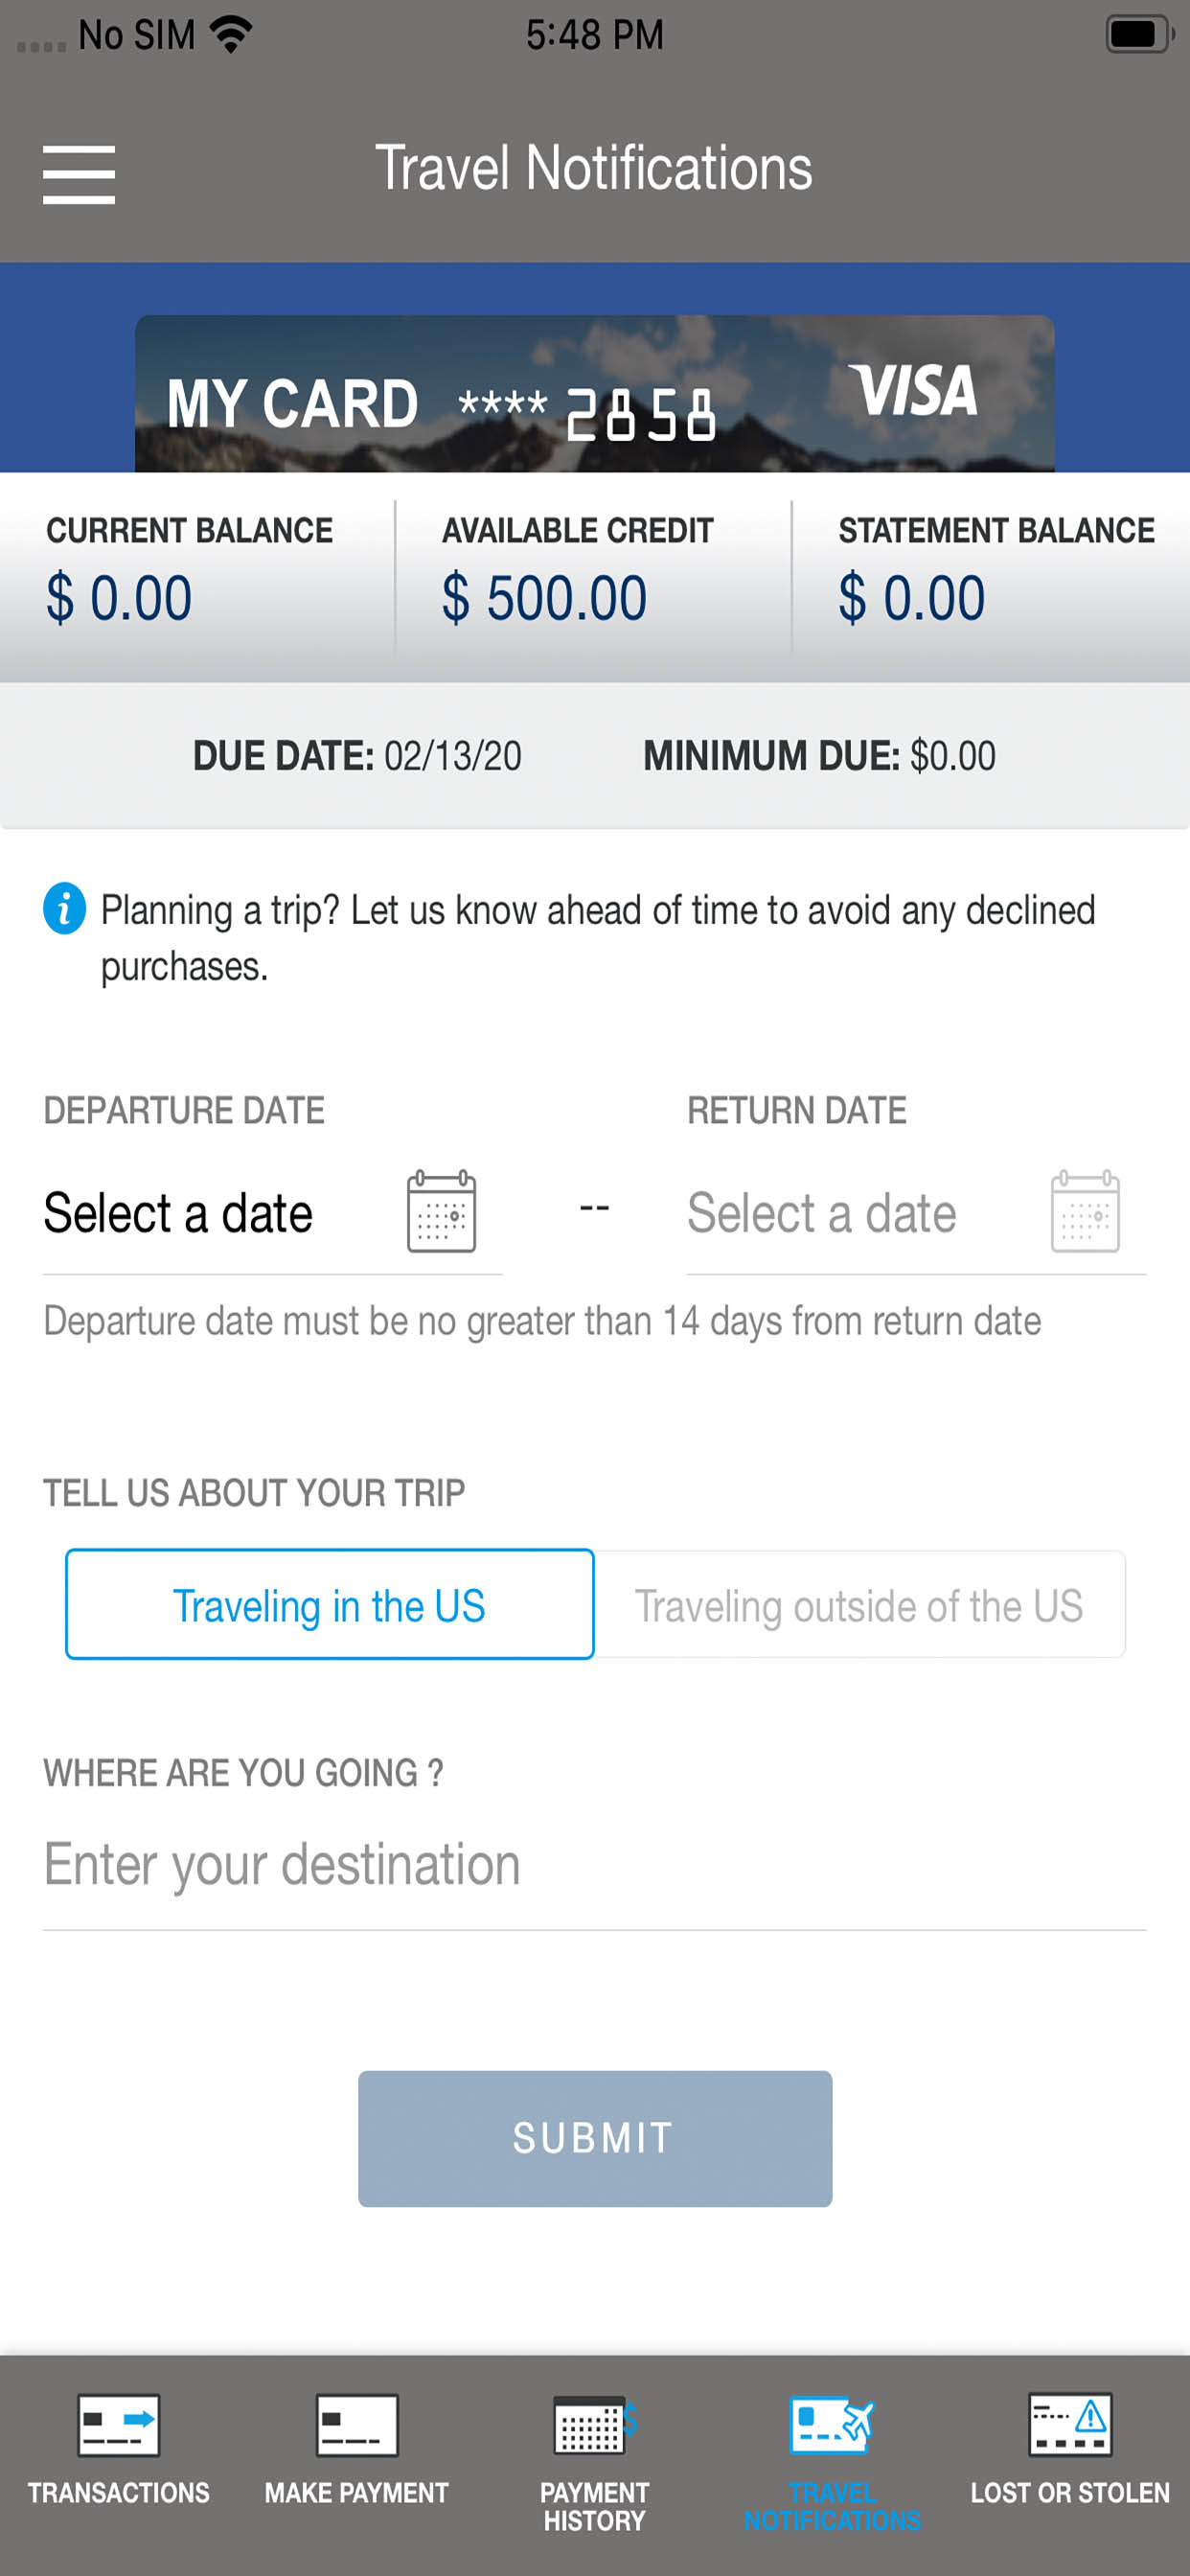Open Transactions tab icon
The height and width of the screenshot is (2576, 1190).
(119, 2424)
